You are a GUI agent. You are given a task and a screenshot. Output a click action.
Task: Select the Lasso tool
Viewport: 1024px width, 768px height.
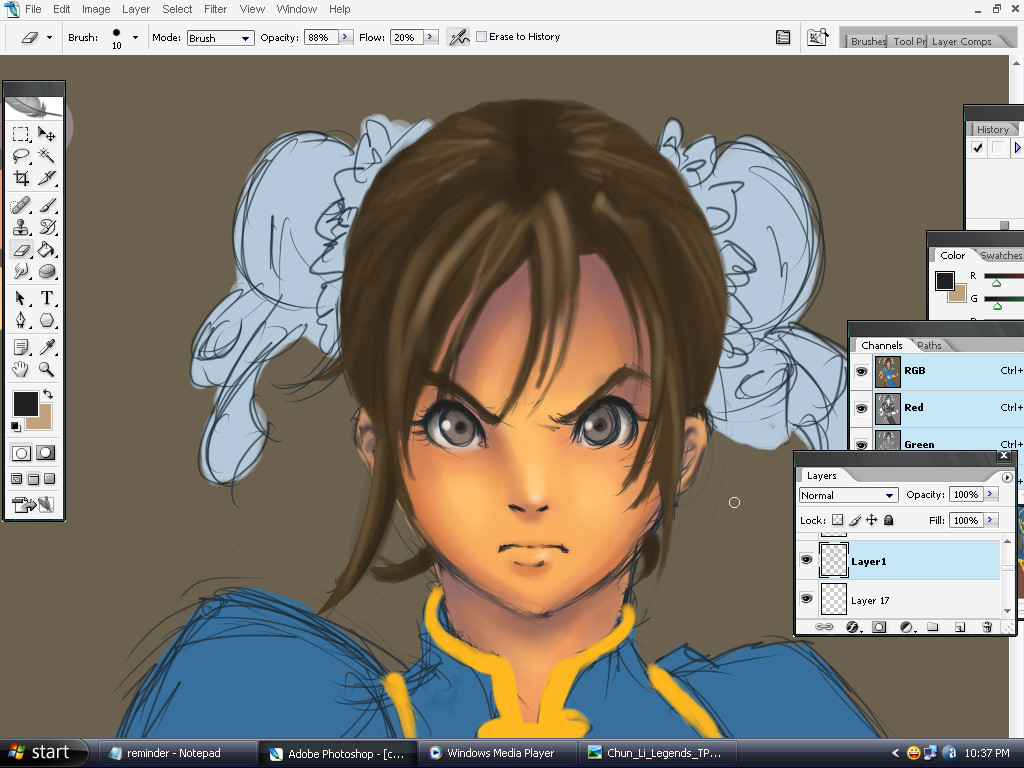point(21,155)
